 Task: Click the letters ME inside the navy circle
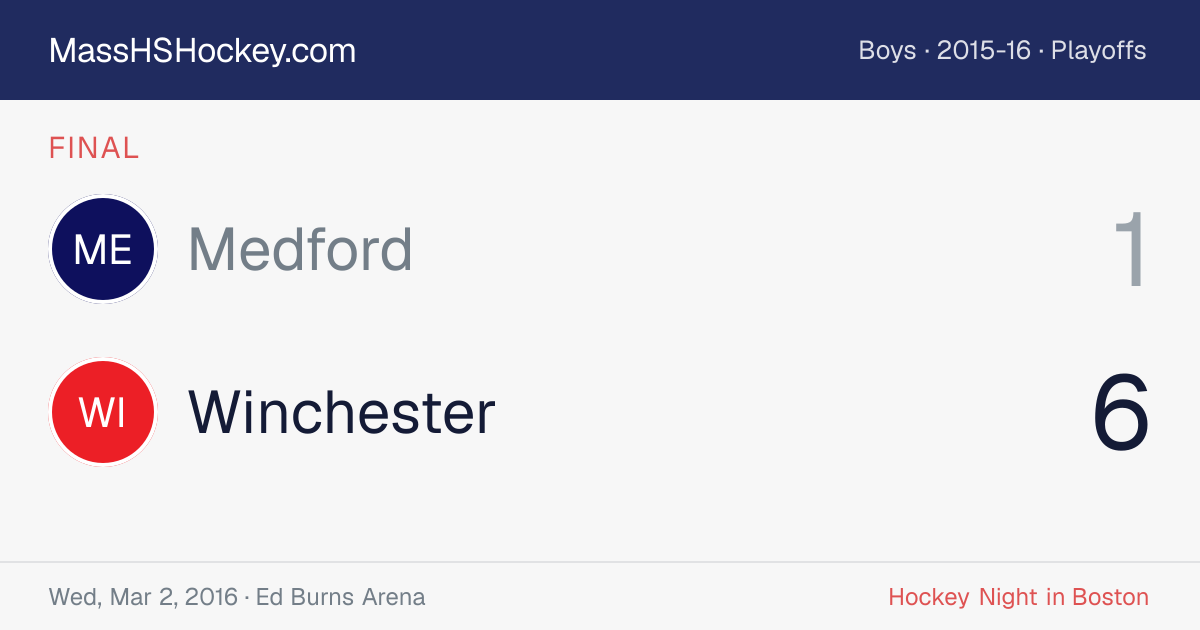tap(103, 250)
